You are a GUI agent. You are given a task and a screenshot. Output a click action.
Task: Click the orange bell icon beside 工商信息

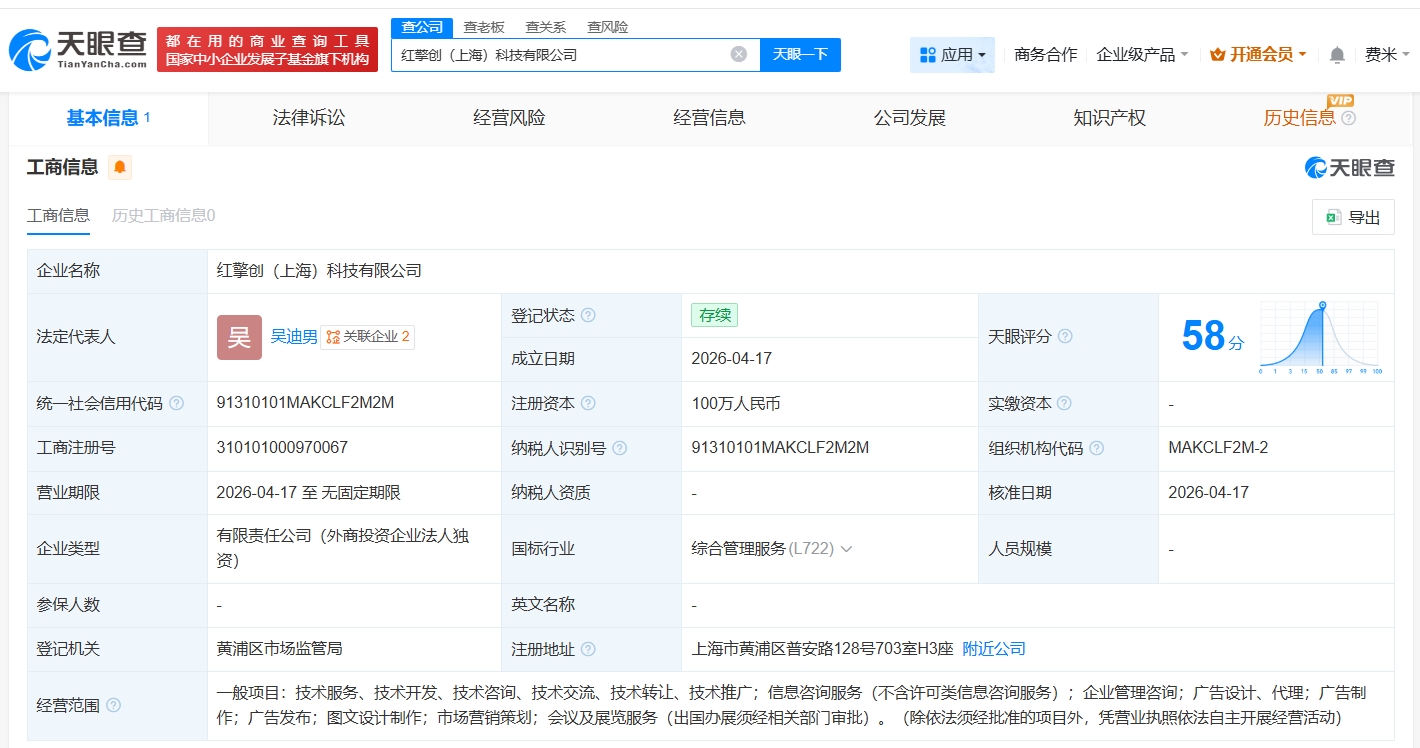[x=118, y=167]
